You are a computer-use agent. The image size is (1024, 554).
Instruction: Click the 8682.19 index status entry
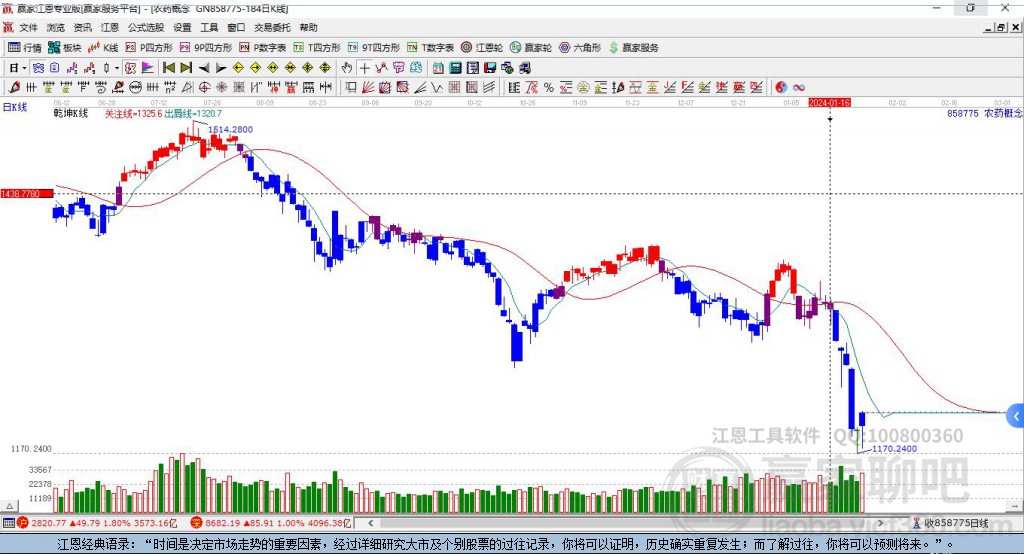(271, 523)
